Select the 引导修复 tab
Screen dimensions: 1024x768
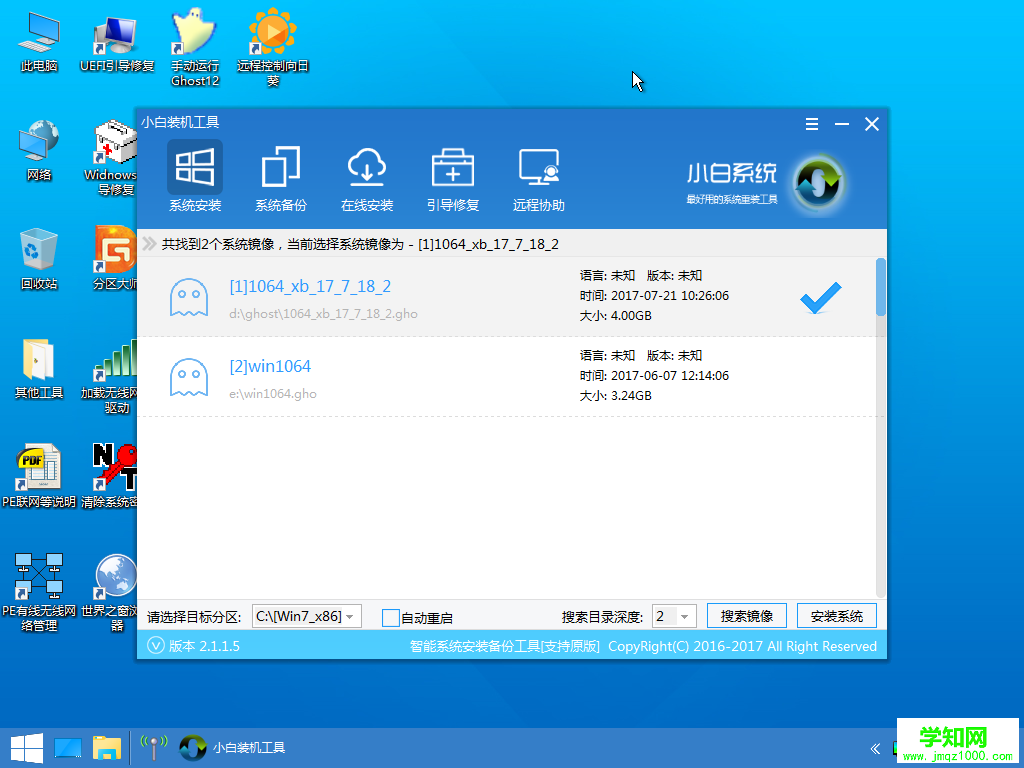point(453,179)
